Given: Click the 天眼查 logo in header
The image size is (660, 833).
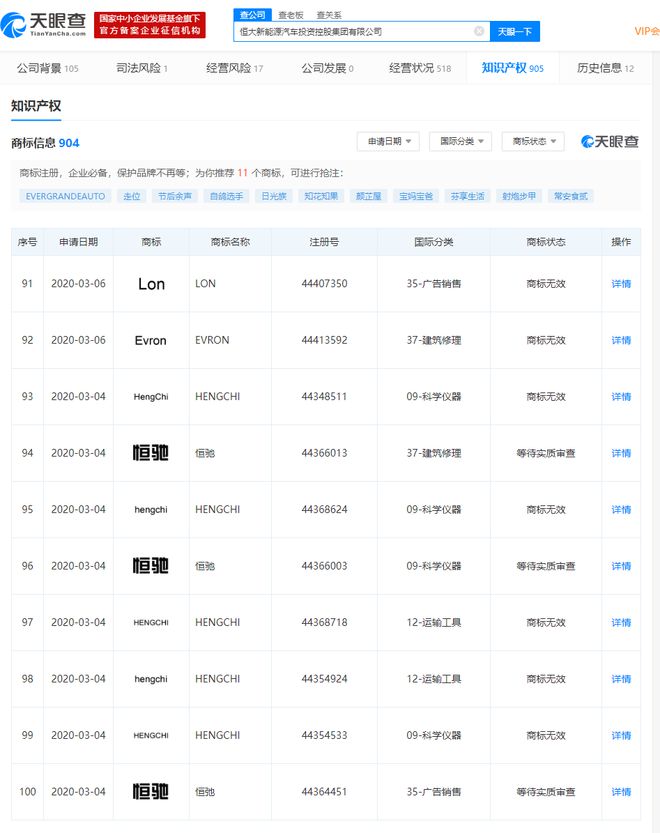Looking at the screenshot, I should point(46,24).
